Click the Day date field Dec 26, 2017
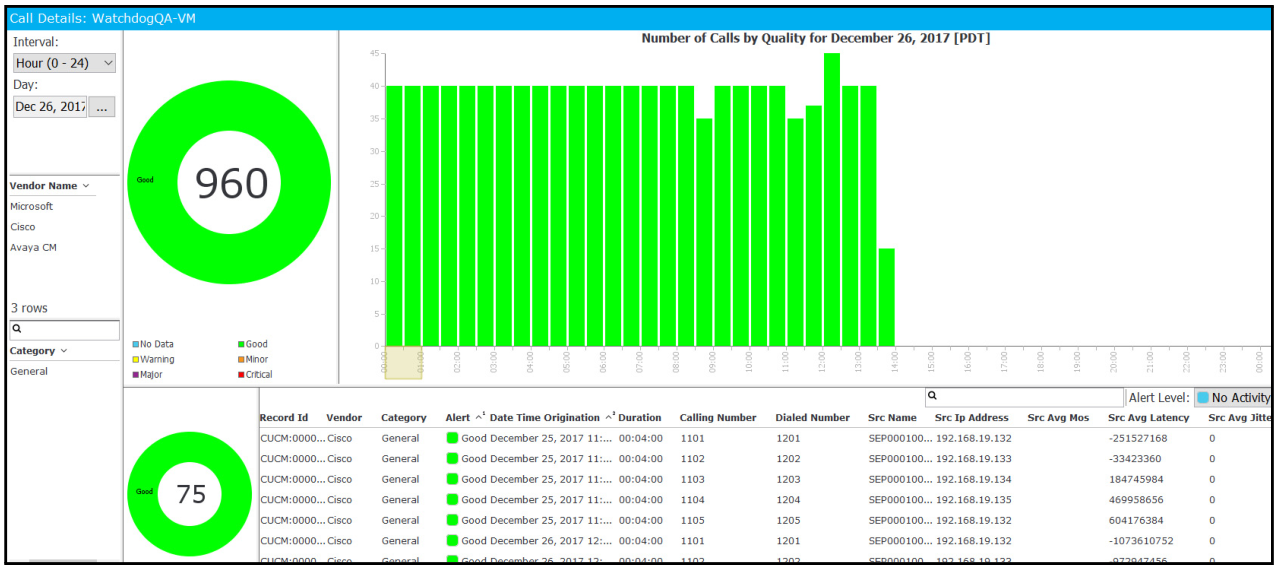The width and height of the screenshot is (1278, 570). (x=50, y=106)
